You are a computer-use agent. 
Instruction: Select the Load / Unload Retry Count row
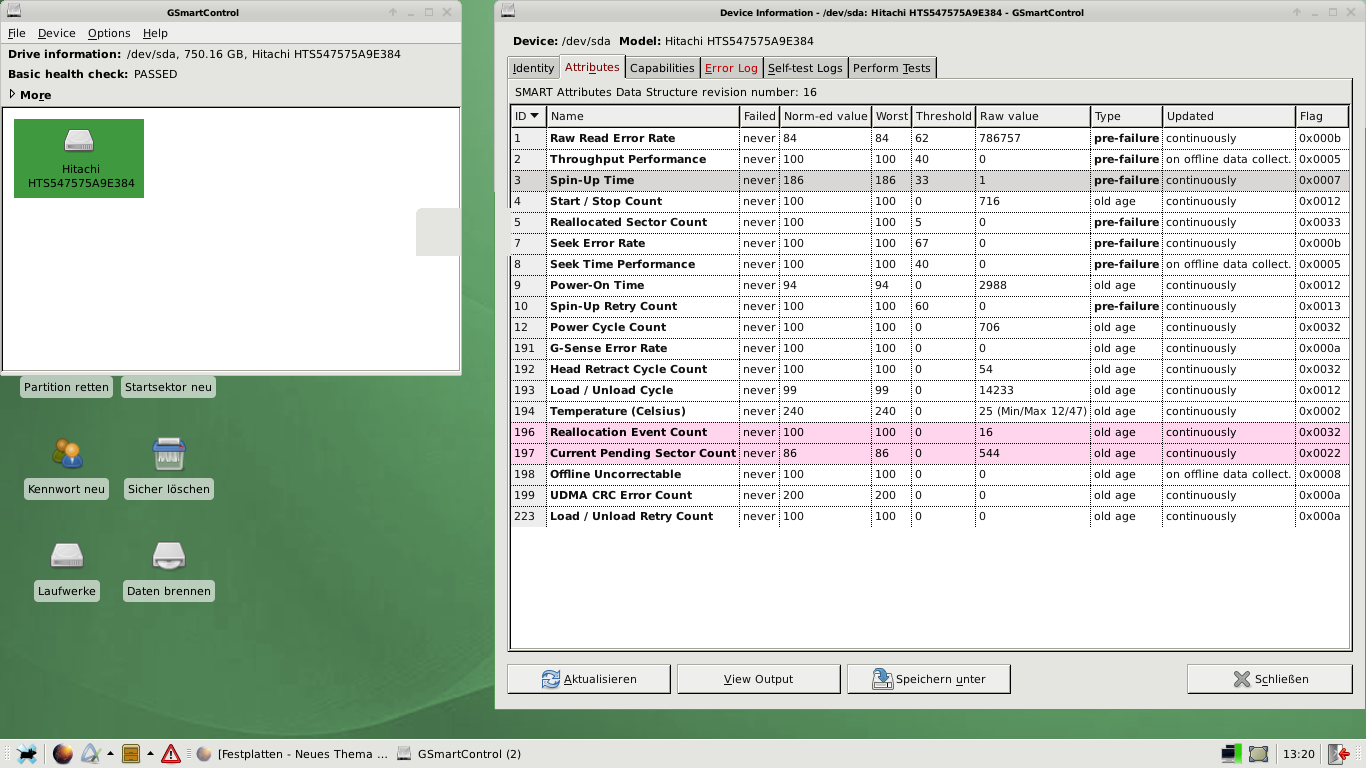click(929, 516)
